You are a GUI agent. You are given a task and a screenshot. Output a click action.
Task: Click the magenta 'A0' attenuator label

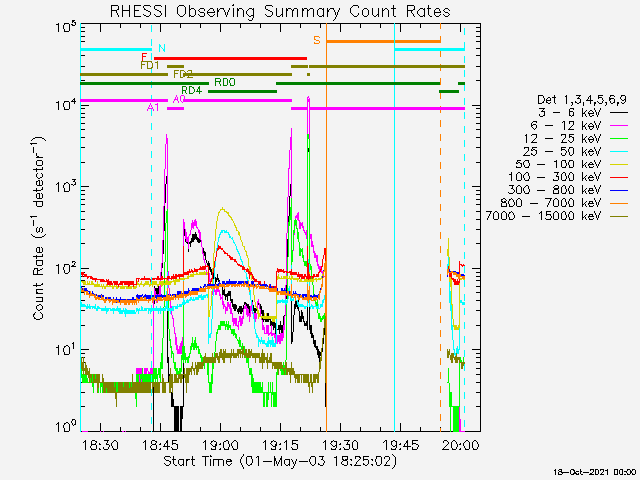coord(179,99)
